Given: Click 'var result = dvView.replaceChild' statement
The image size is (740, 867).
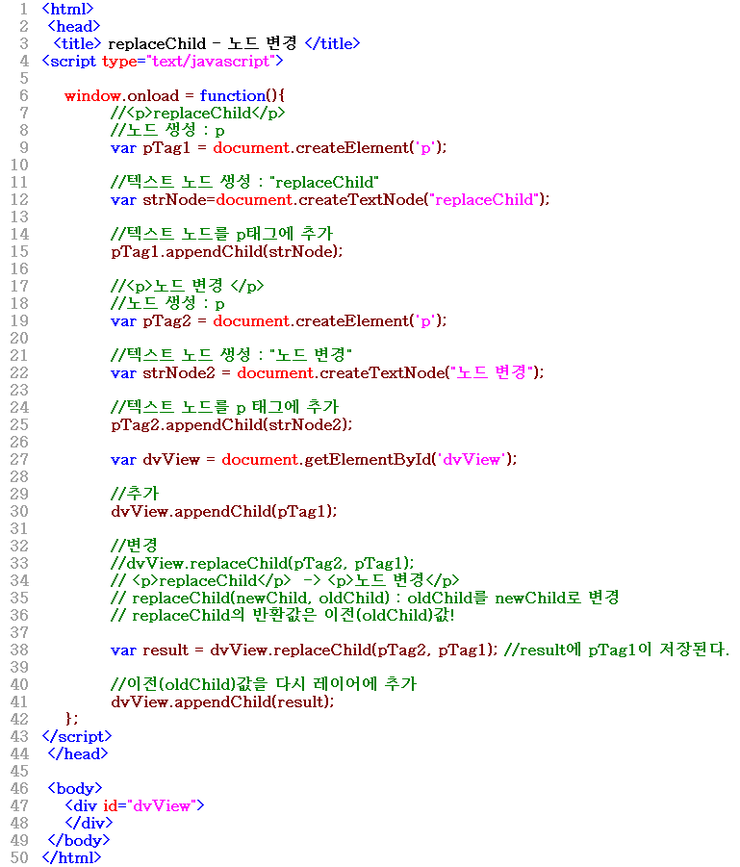Looking at the screenshot, I should coord(304,650).
